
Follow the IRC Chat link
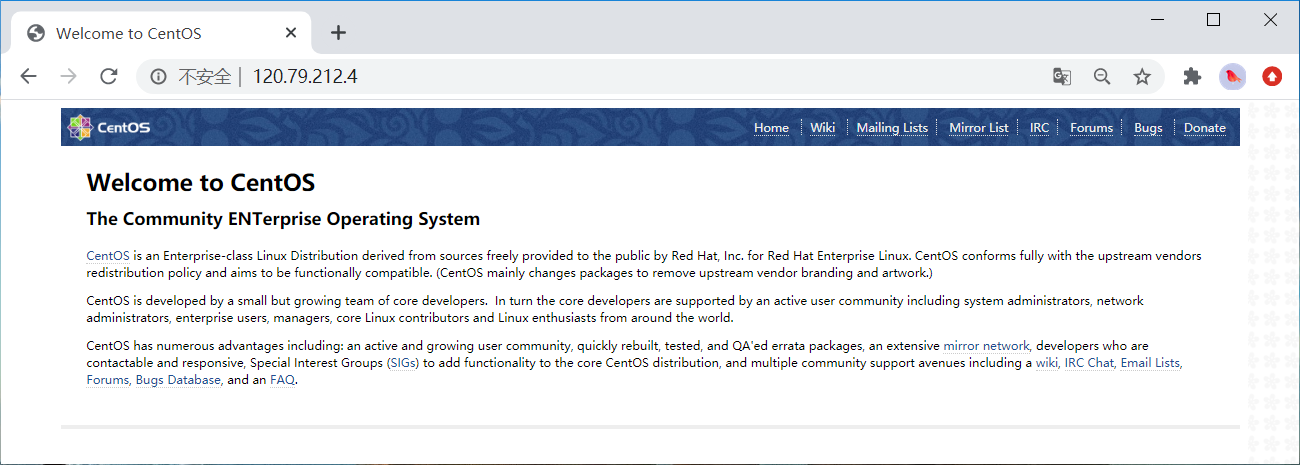pyautogui.click(x=1089, y=363)
